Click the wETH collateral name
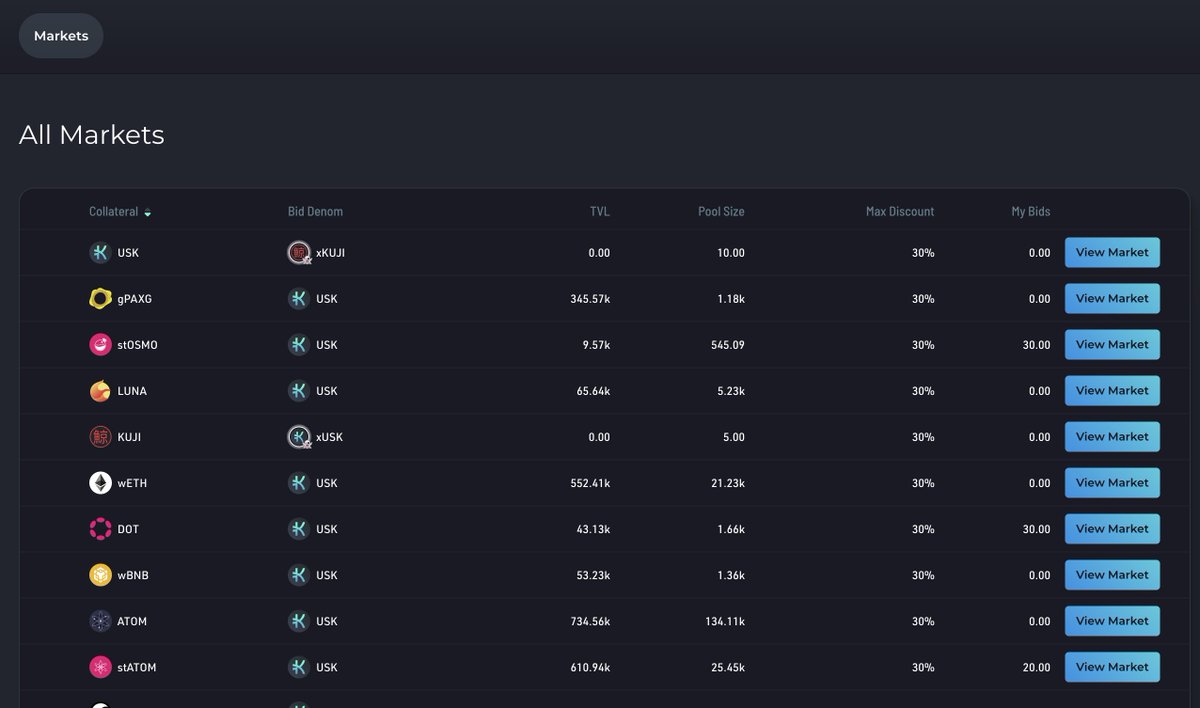This screenshot has width=1200, height=708. [x=132, y=483]
